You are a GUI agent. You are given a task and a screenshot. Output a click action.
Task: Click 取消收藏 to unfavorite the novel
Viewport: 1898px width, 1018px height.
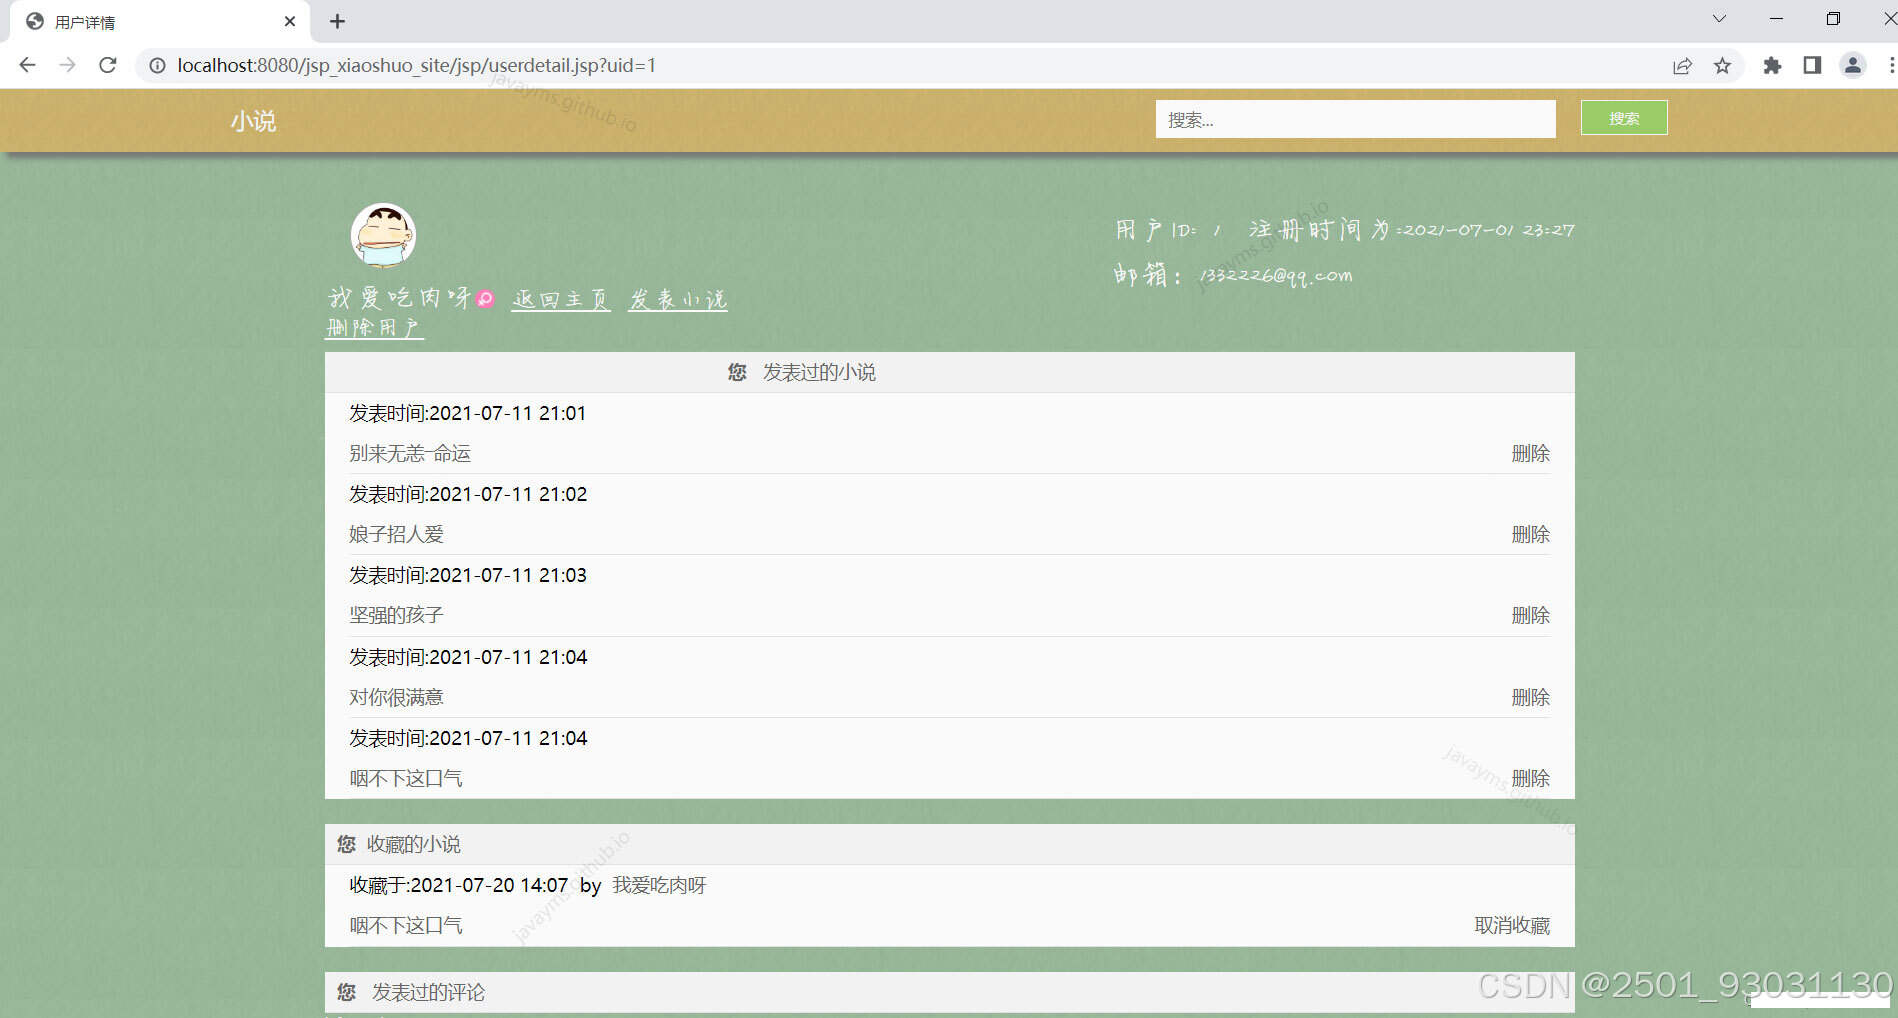coord(1512,925)
